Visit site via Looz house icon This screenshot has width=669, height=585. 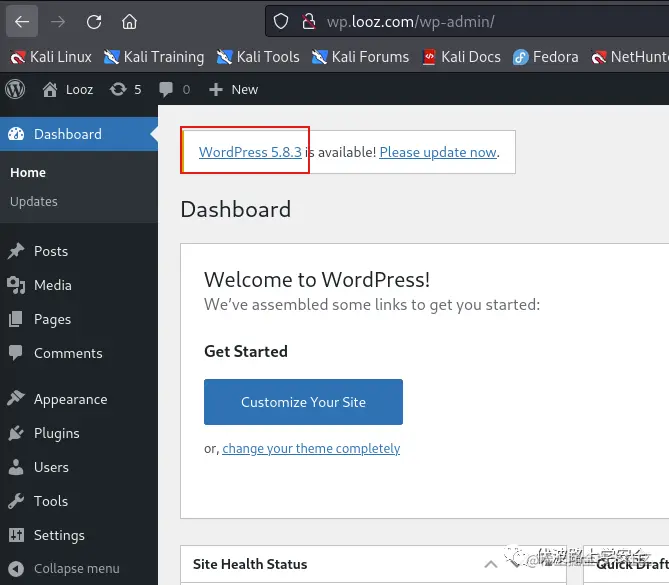click(x=67, y=90)
